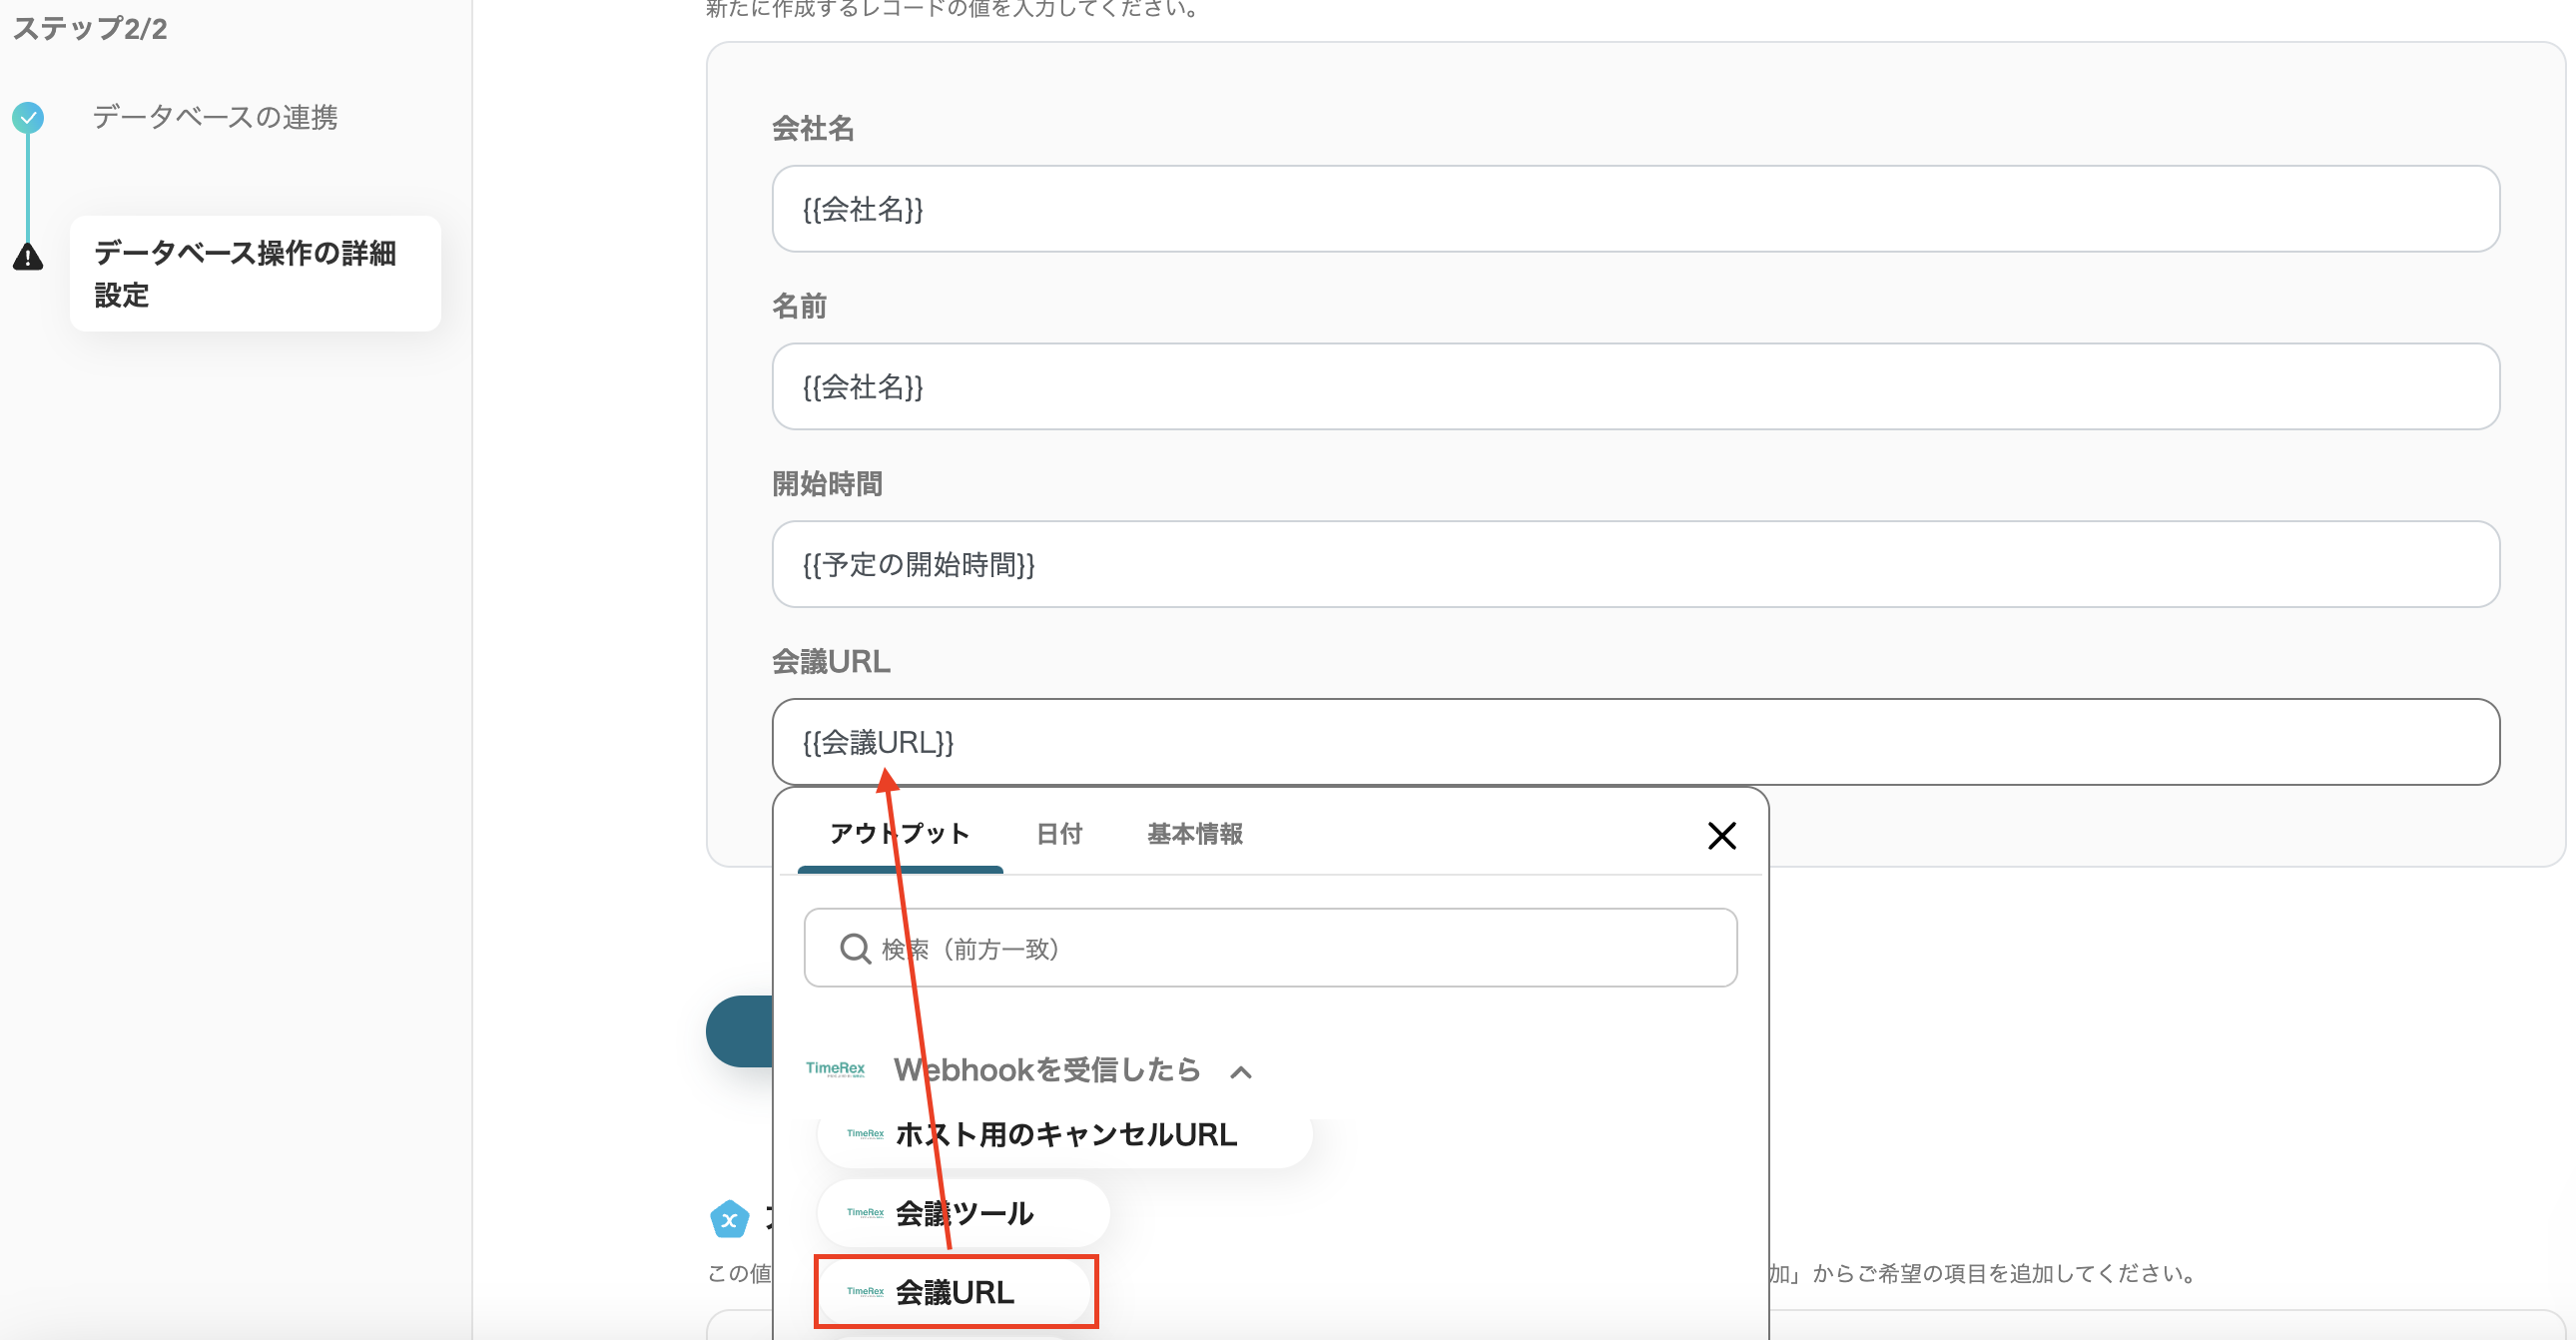Switch to the 基本情報 tab
Screen dimensions: 2576x1340
tap(1194, 834)
